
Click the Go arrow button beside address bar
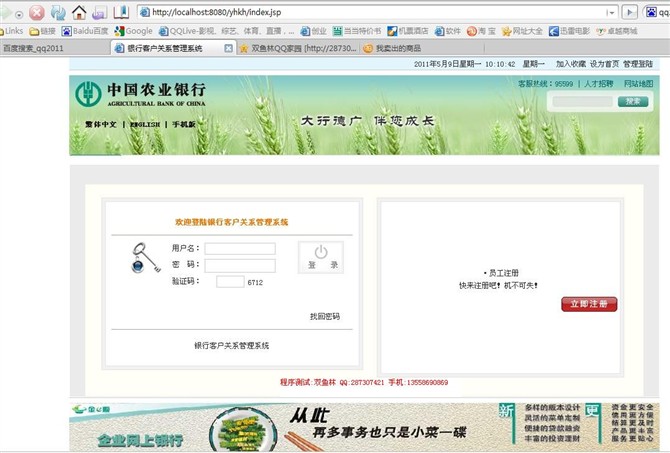click(629, 12)
